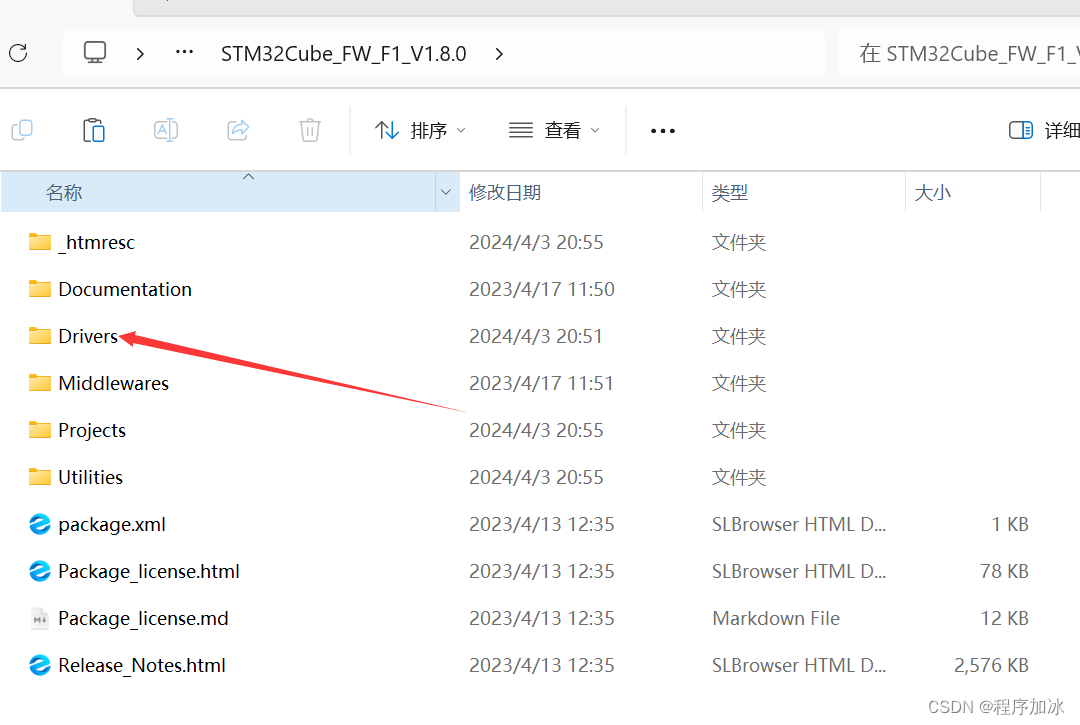The width and height of the screenshot is (1080, 725).
Task: Select STM32Cube_FW_F1_V1.8.0 breadcrumb segment
Action: [x=344, y=54]
